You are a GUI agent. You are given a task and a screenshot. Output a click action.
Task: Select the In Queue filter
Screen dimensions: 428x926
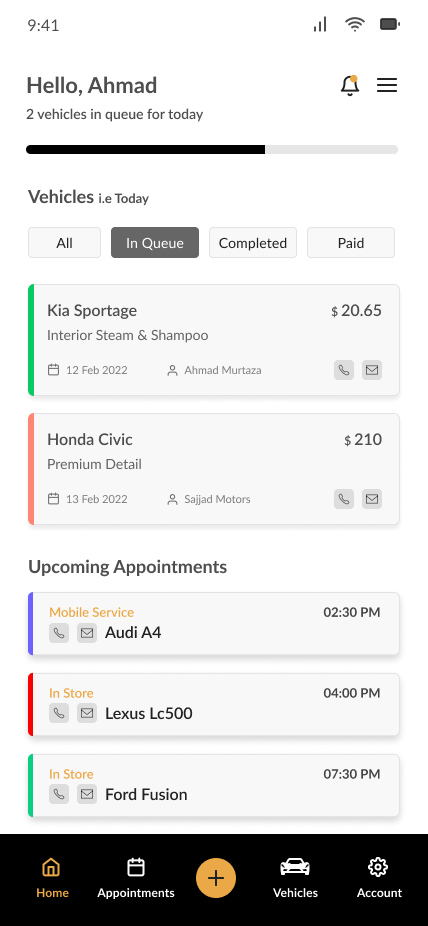pyautogui.click(x=155, y=243)
